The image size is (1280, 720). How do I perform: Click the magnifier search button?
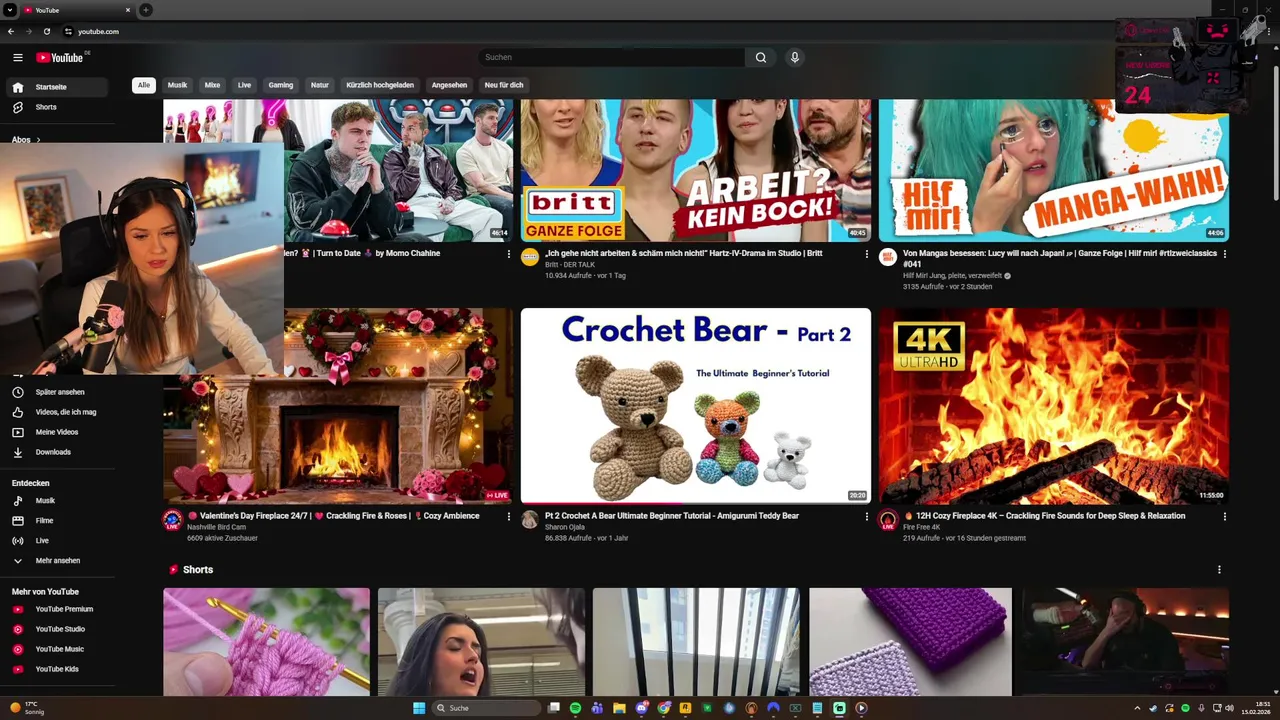pyautogui.click(x=760, y=57)
